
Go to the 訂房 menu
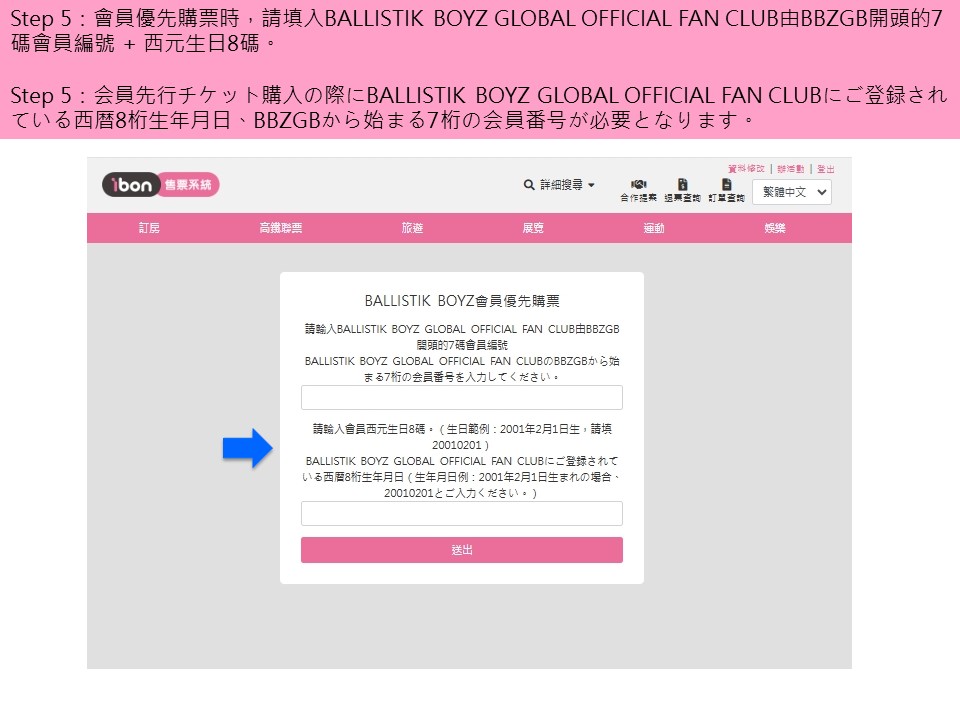[149, 228]
